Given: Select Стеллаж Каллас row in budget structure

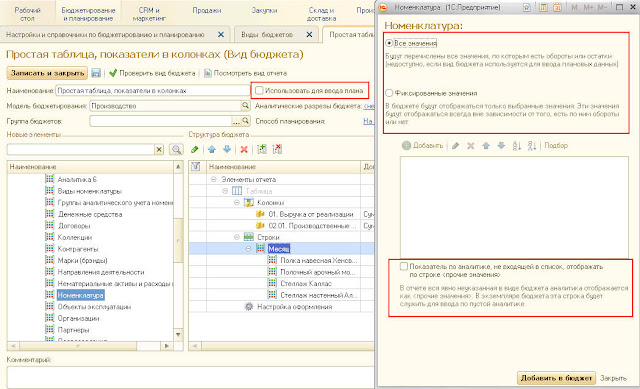Looking at the screenshot, I should point(306,283).
